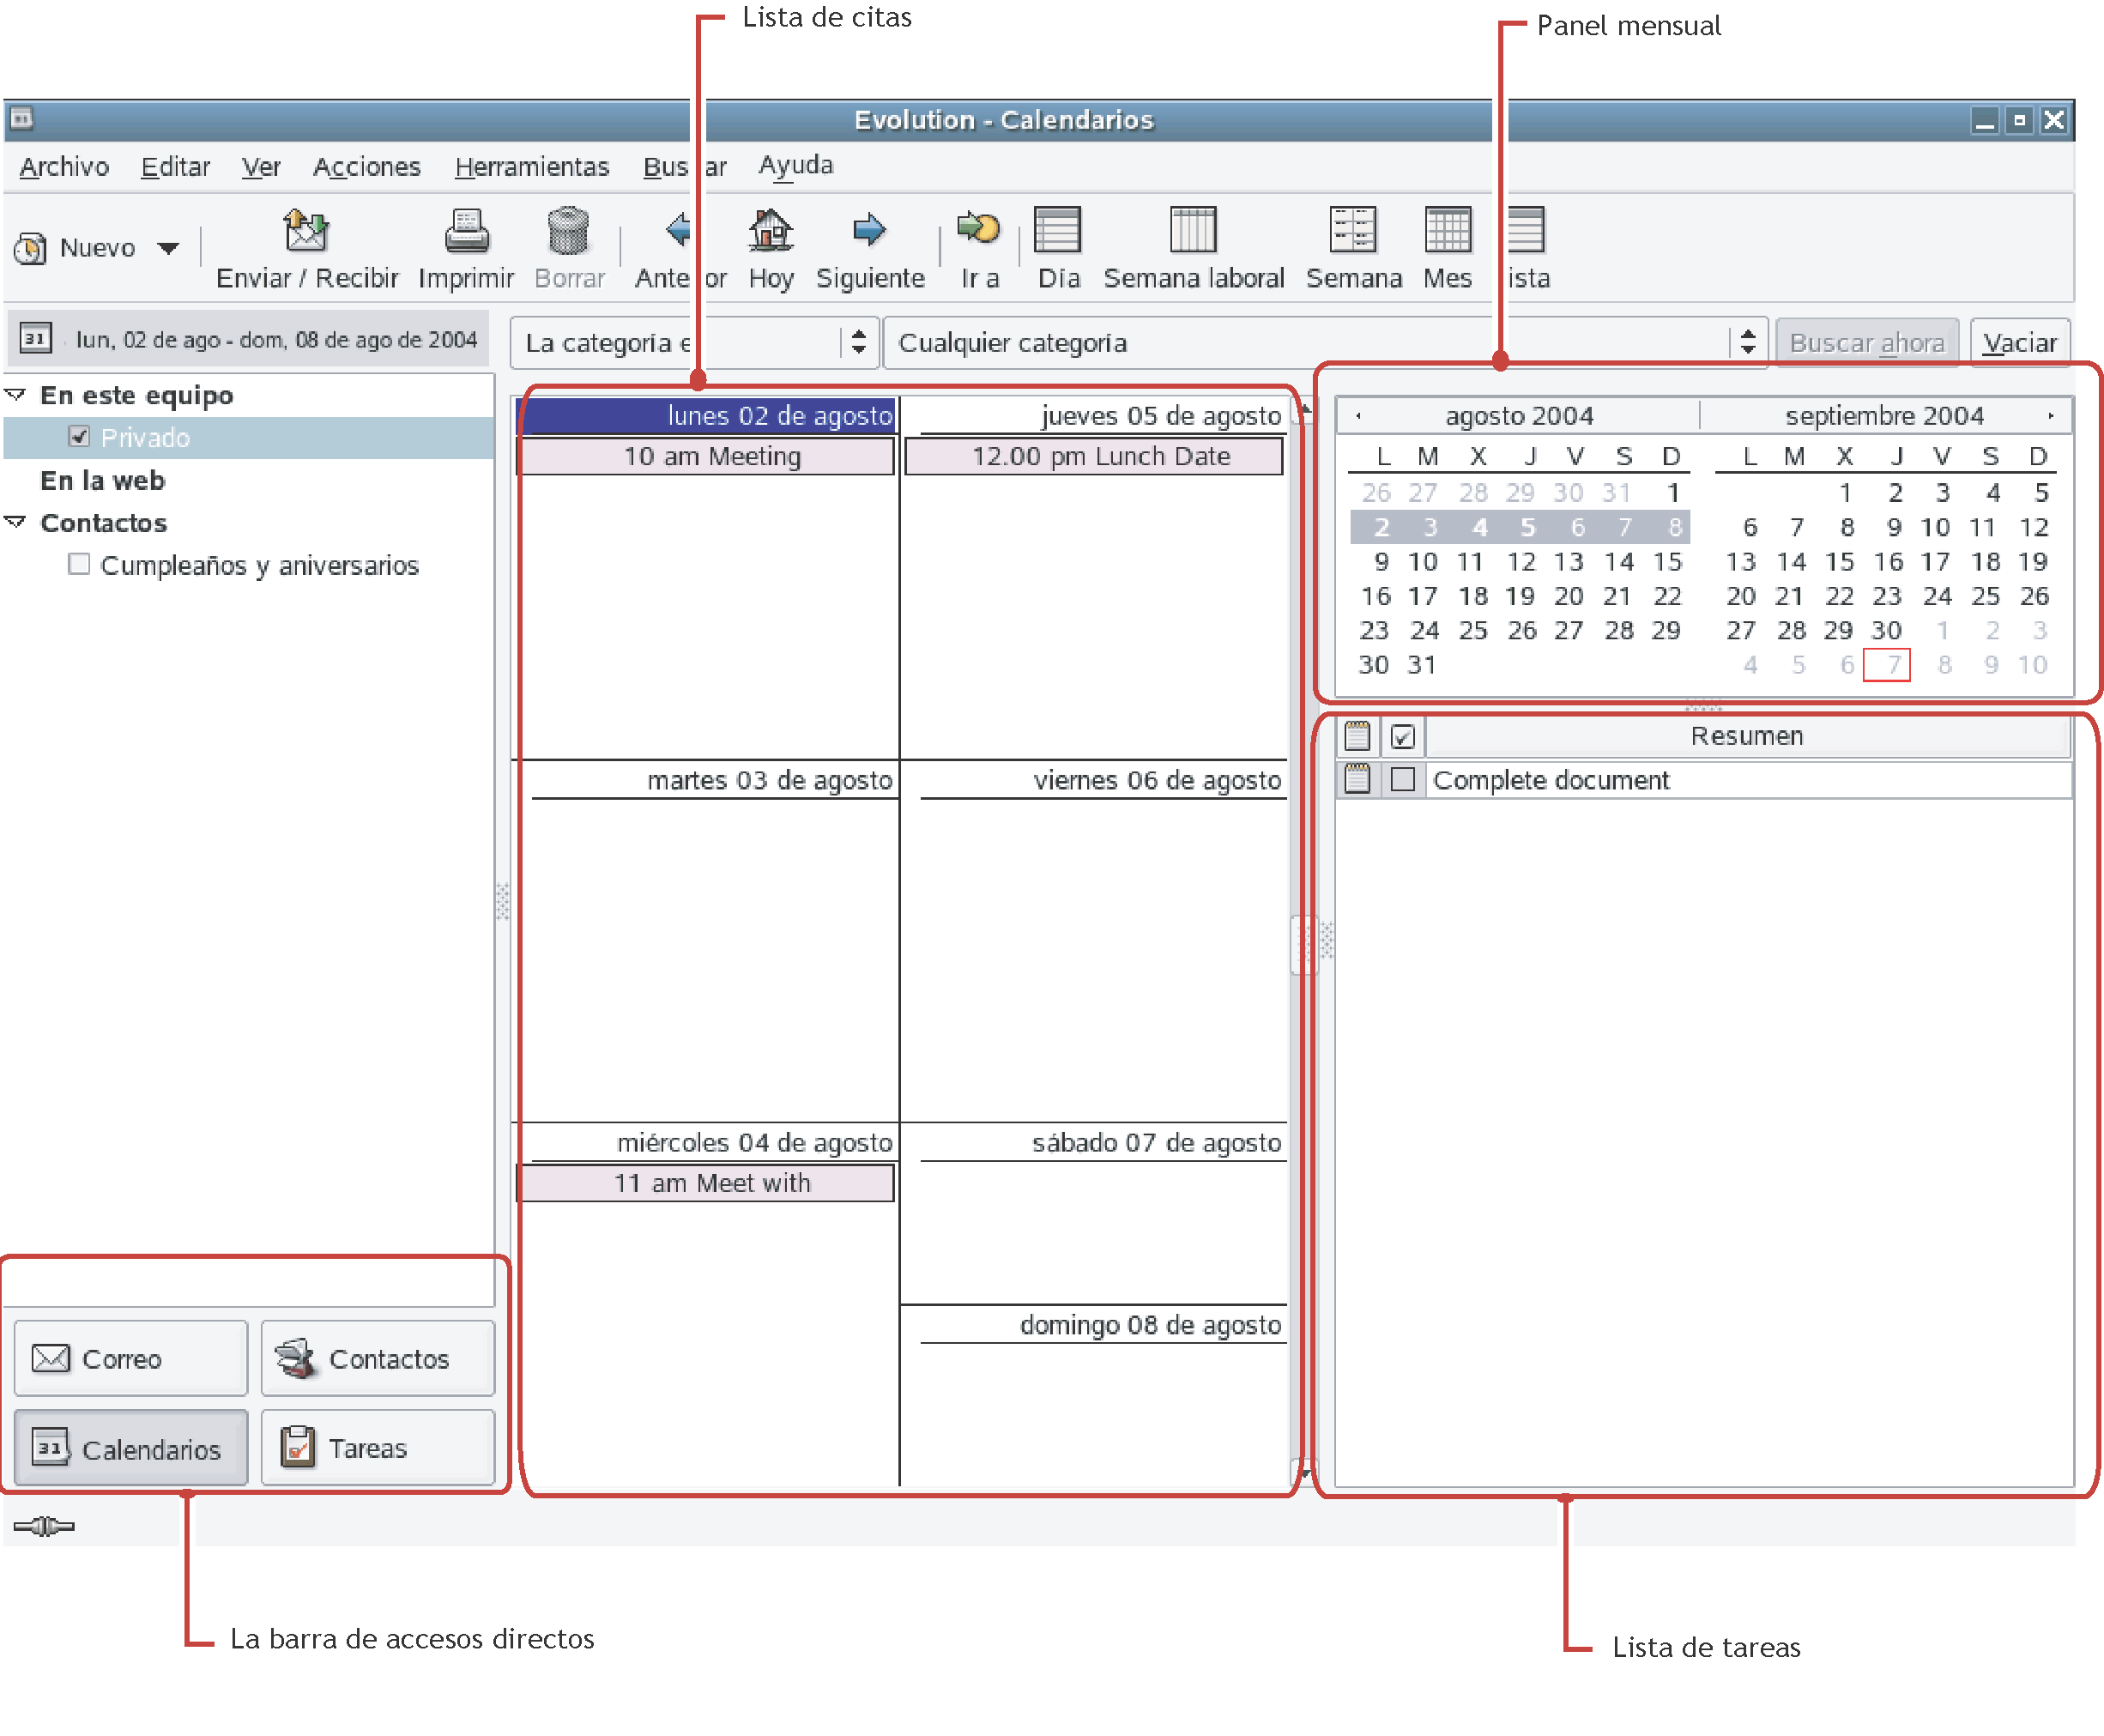Open the Nuevo dropdown arrow
Viewport: 2104px width, 1736px height.
(x=168, y=248)
